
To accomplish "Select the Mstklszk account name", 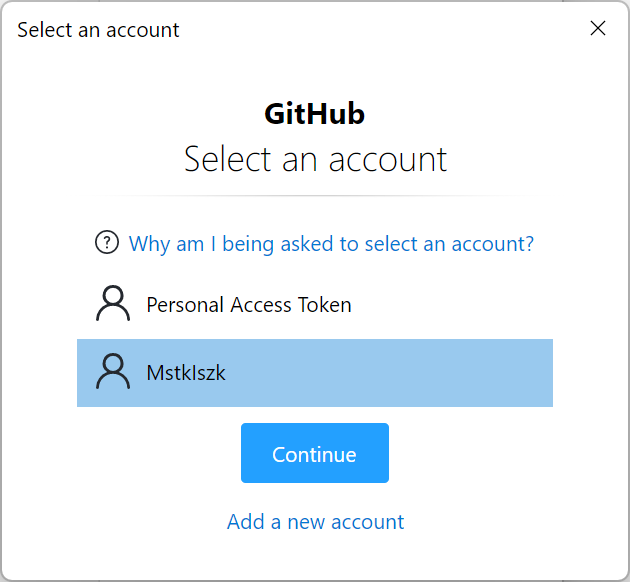I will coord(186,373).
